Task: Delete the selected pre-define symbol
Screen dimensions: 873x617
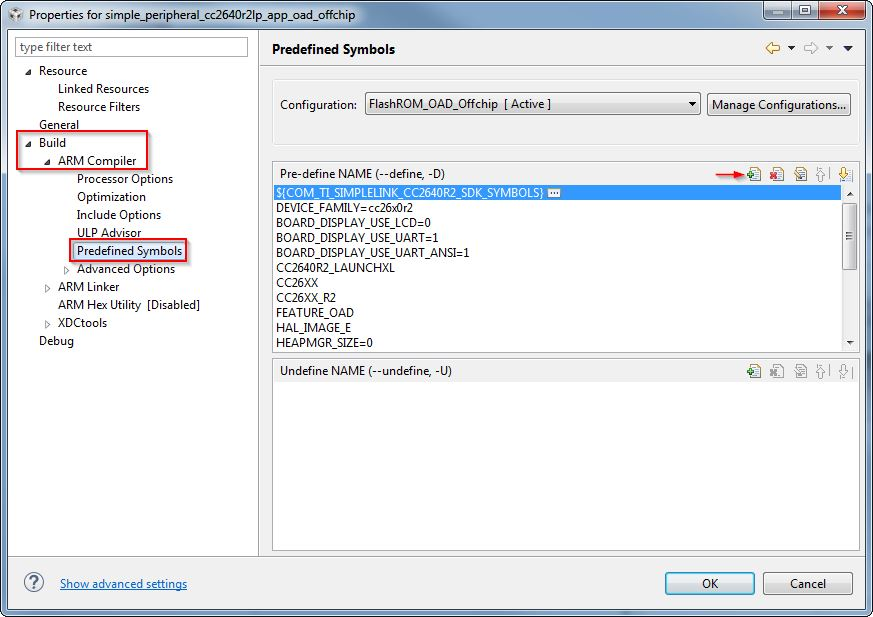Action: 777,174
